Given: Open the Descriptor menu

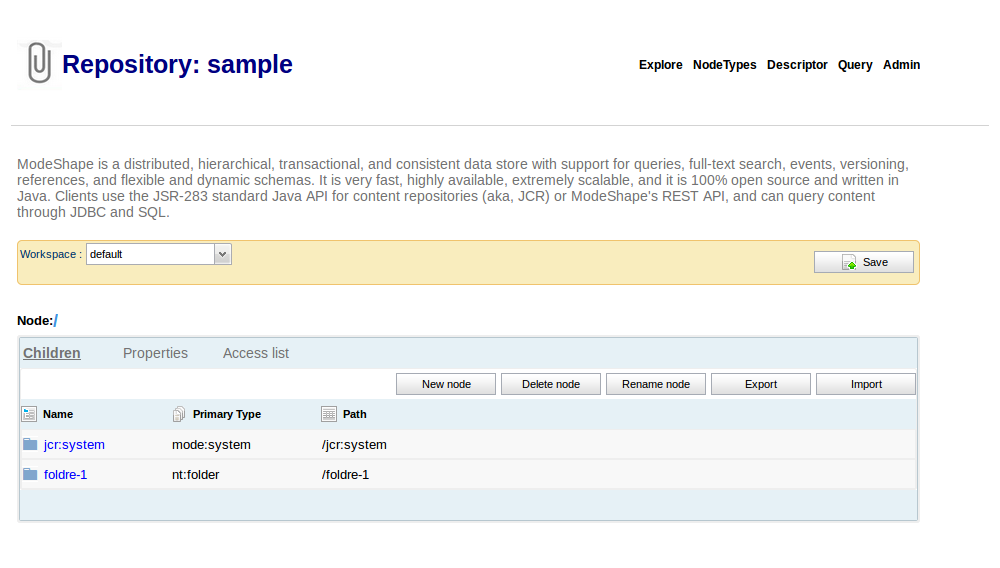Looking at the screenshot, I should click(x=797, y=65).
